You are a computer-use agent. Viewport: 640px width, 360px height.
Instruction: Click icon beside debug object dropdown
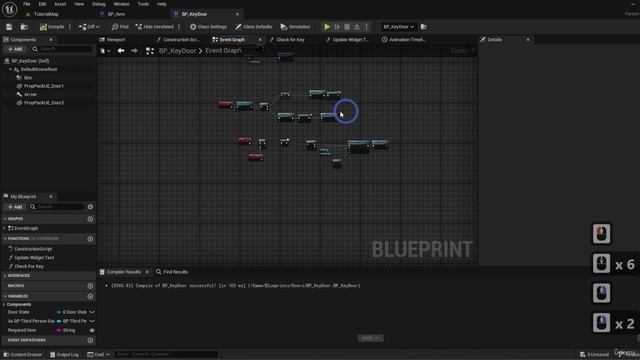click(424, 27)
